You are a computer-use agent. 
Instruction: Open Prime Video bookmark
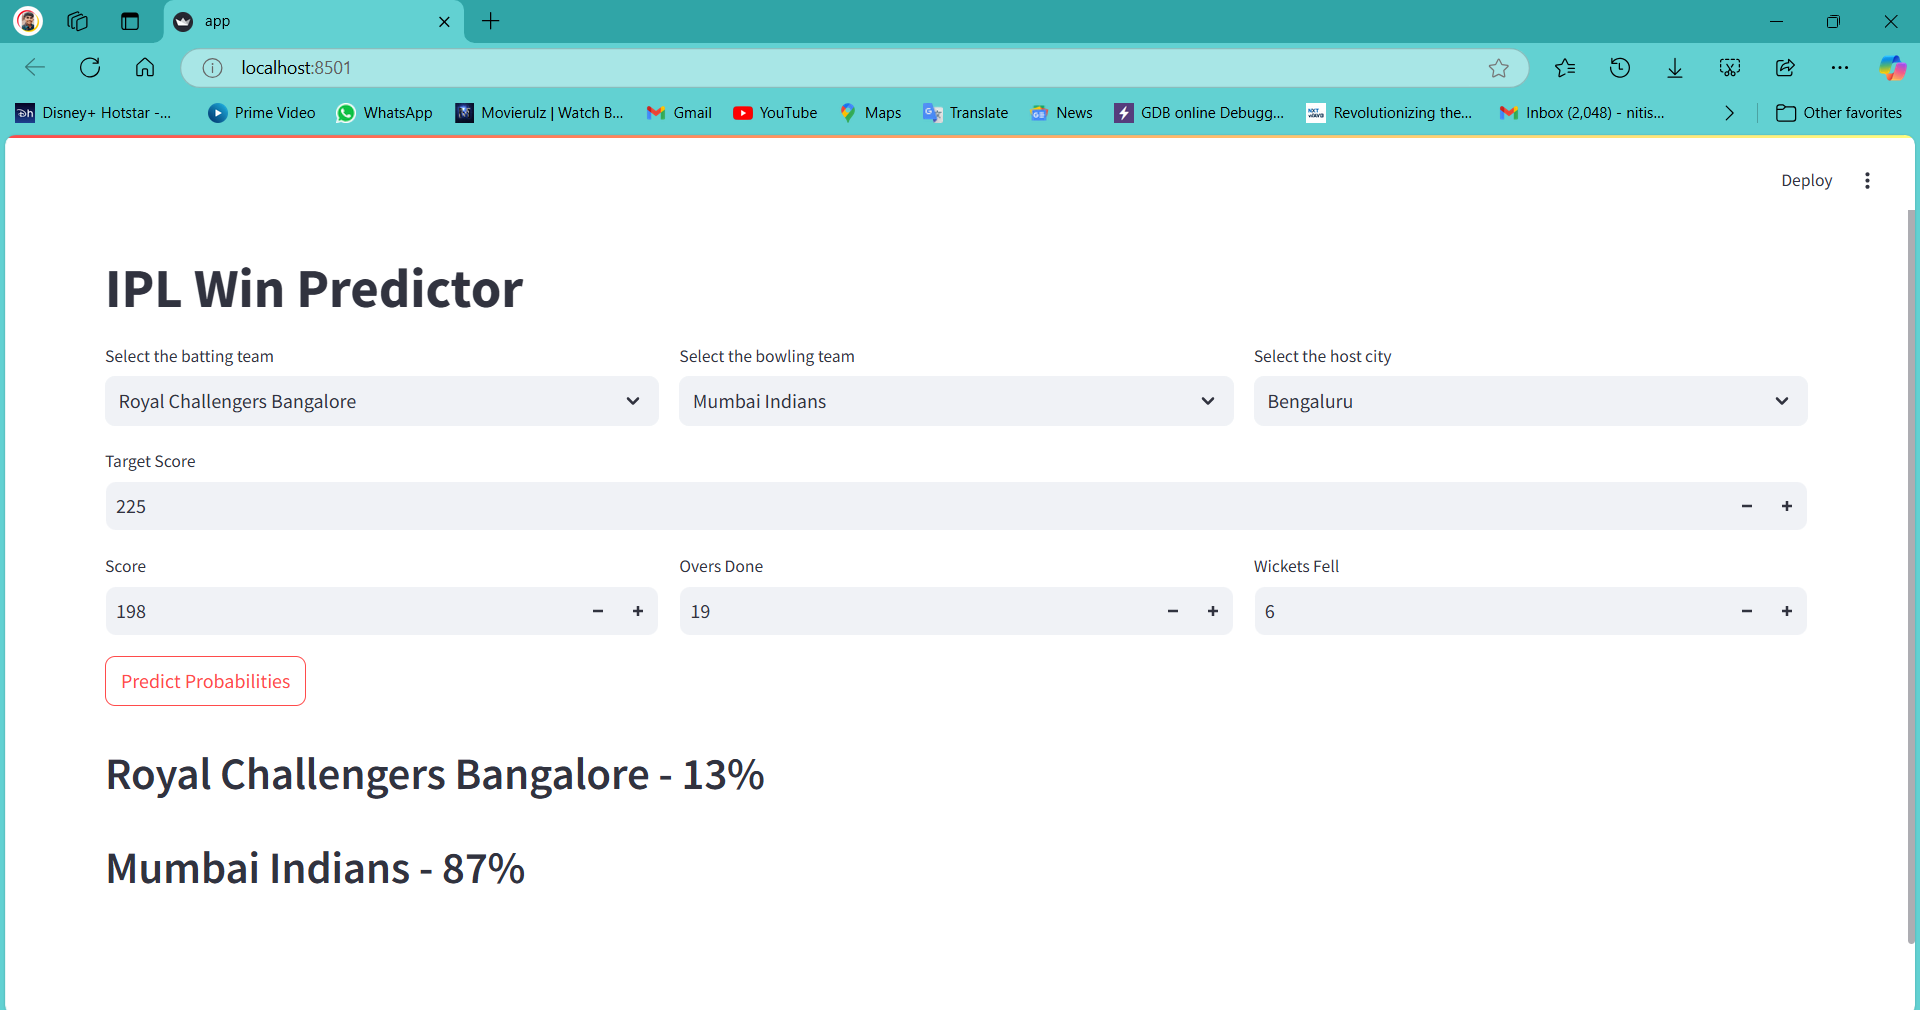click(262, 113)
